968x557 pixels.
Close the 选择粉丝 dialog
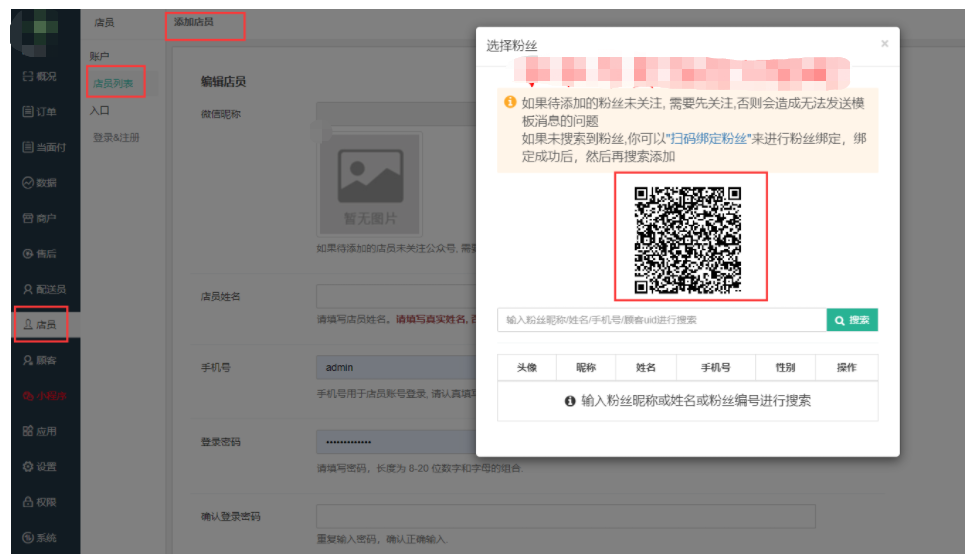[x=885, y=44]
